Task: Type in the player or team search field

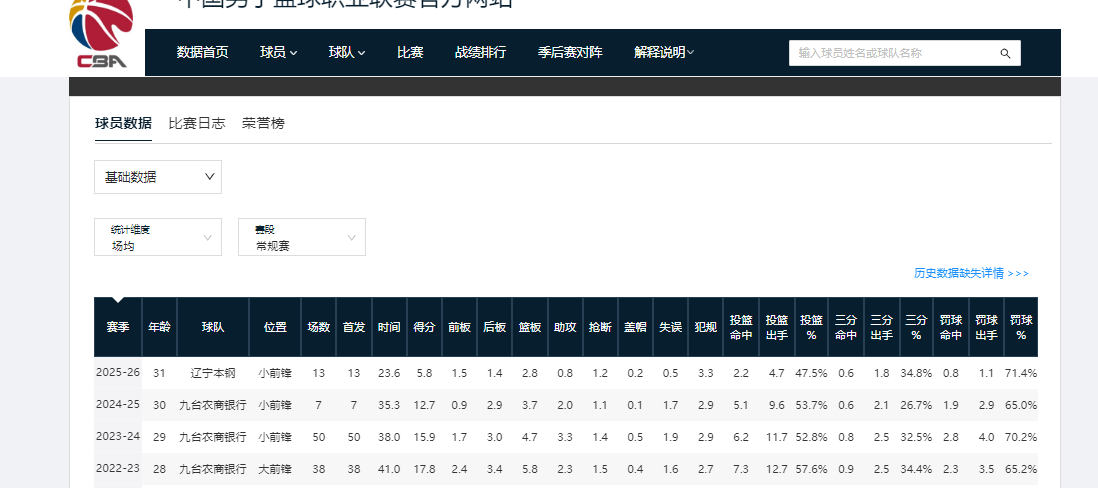Action: (892, 54)
